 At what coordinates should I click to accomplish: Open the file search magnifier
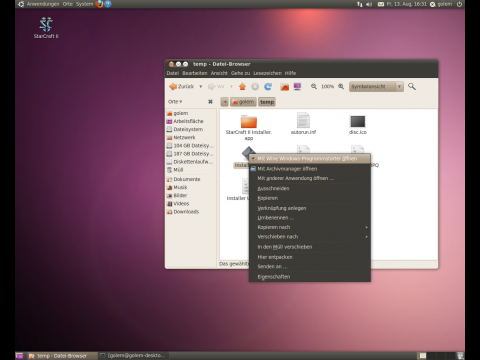click(x=412, y=87)
